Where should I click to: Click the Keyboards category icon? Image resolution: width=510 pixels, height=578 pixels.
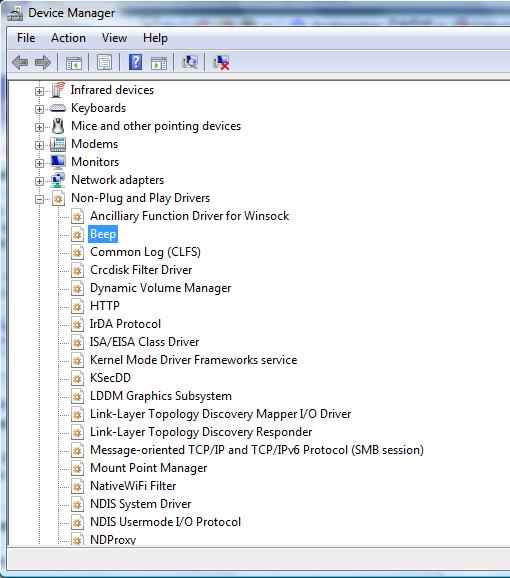pyautogui.click(x=58, y=108)
